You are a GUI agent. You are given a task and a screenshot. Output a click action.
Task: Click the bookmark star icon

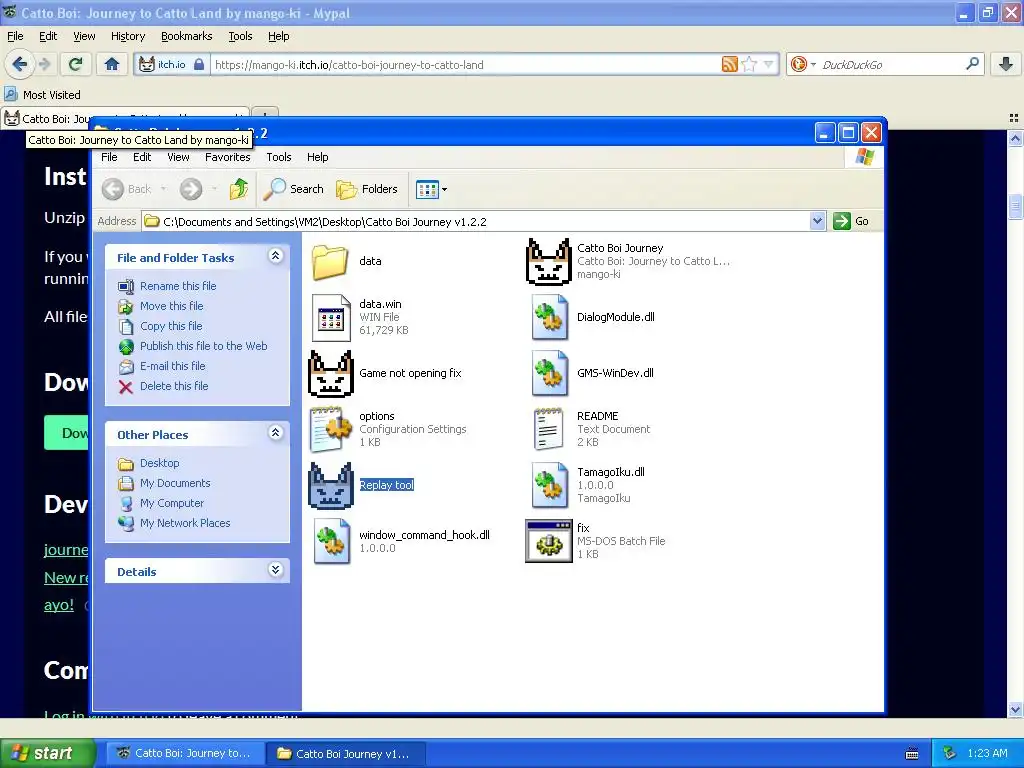[x=749, y=64]
